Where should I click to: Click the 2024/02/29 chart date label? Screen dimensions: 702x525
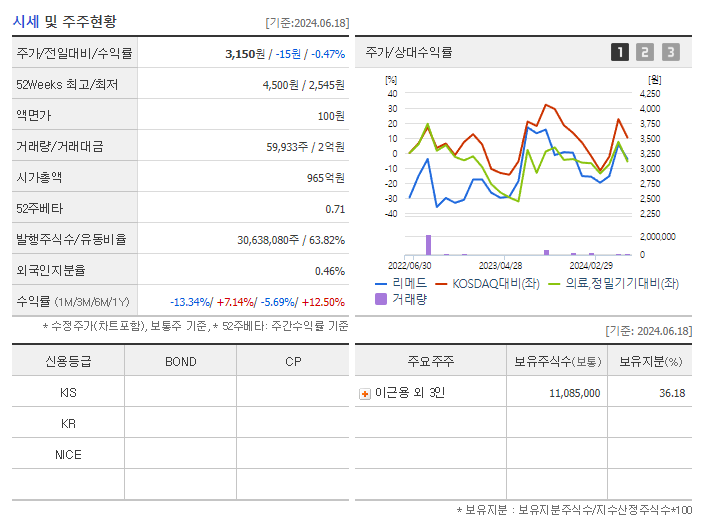tap(591, 266)
